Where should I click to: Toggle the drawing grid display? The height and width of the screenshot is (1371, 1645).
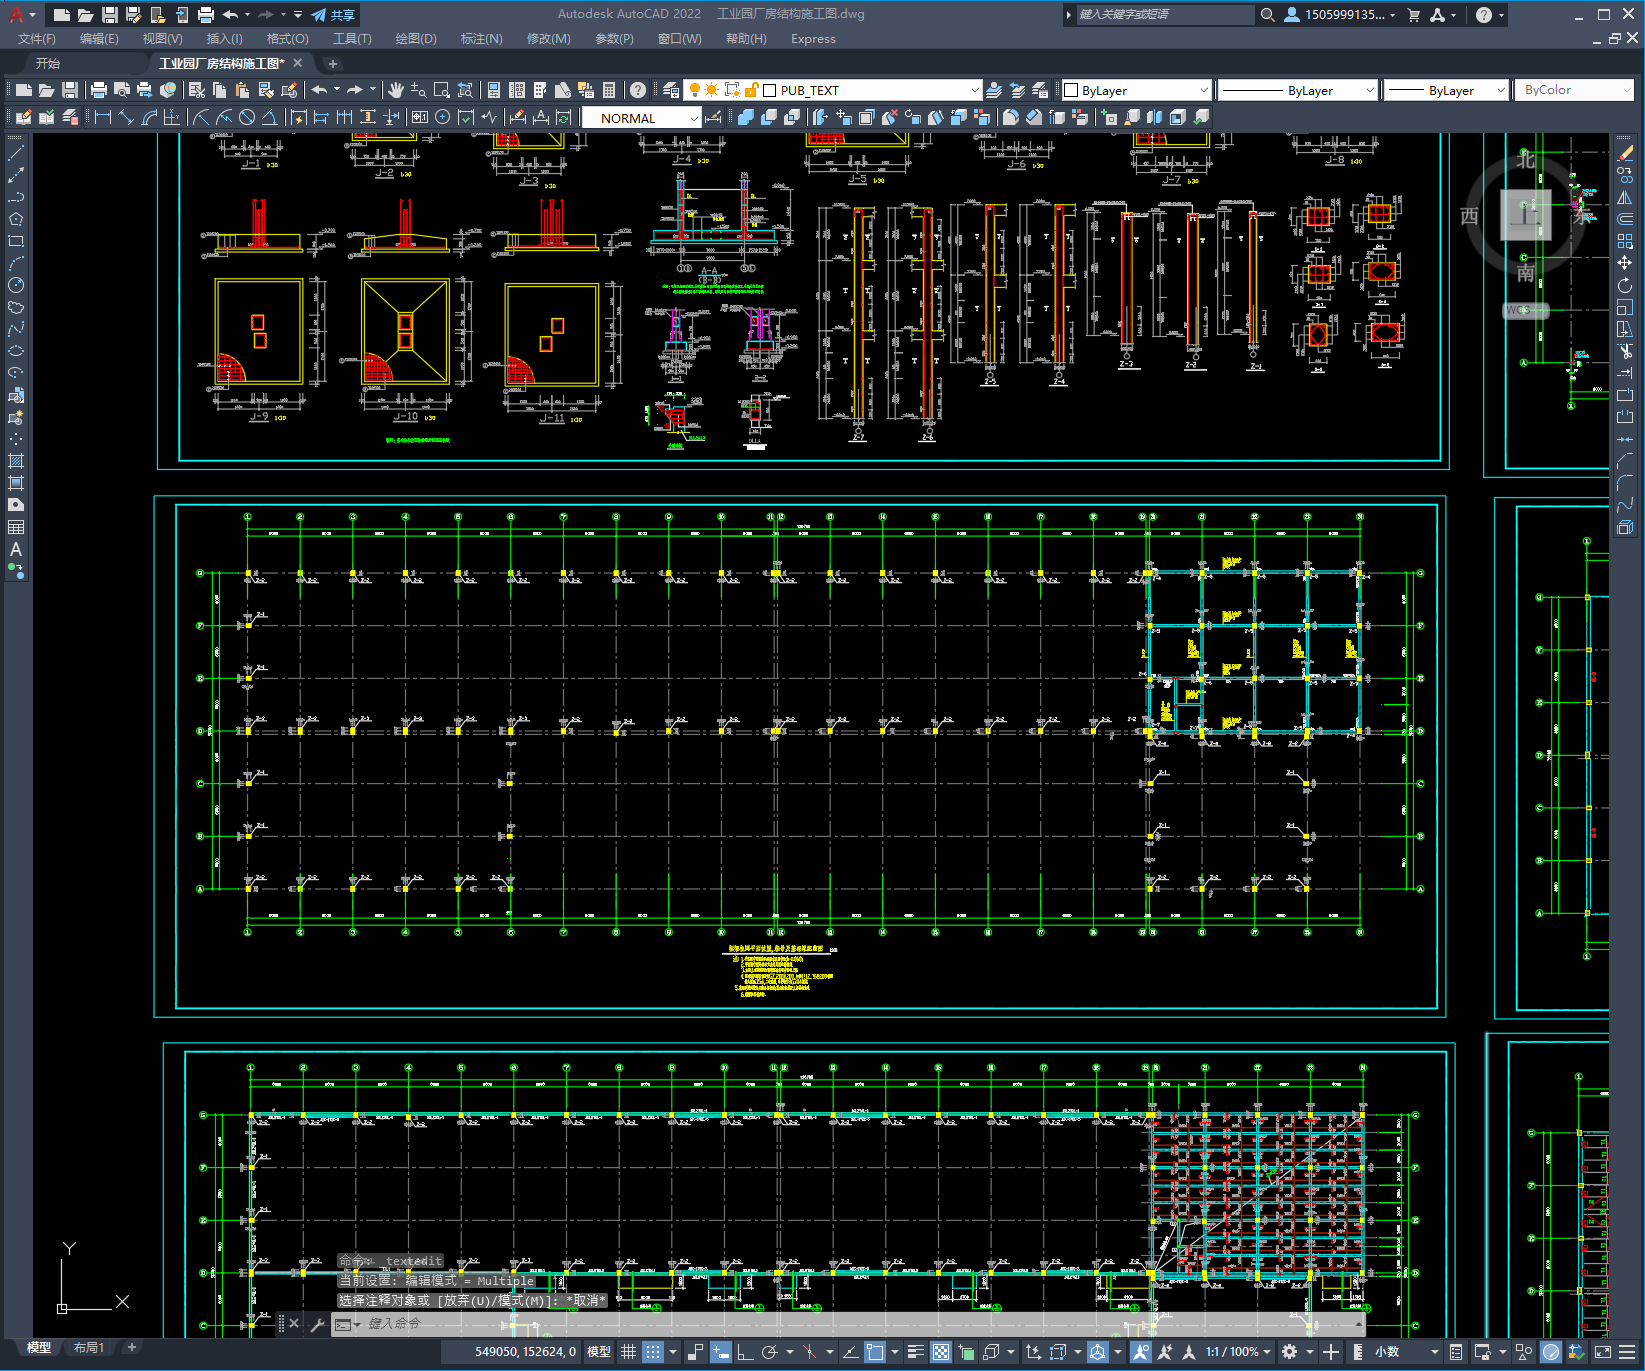628,1352
